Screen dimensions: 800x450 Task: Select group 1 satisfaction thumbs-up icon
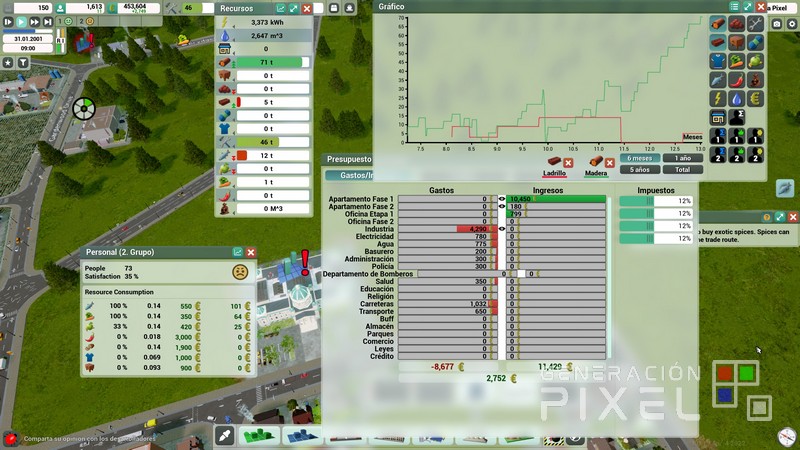tap(737, 136)
